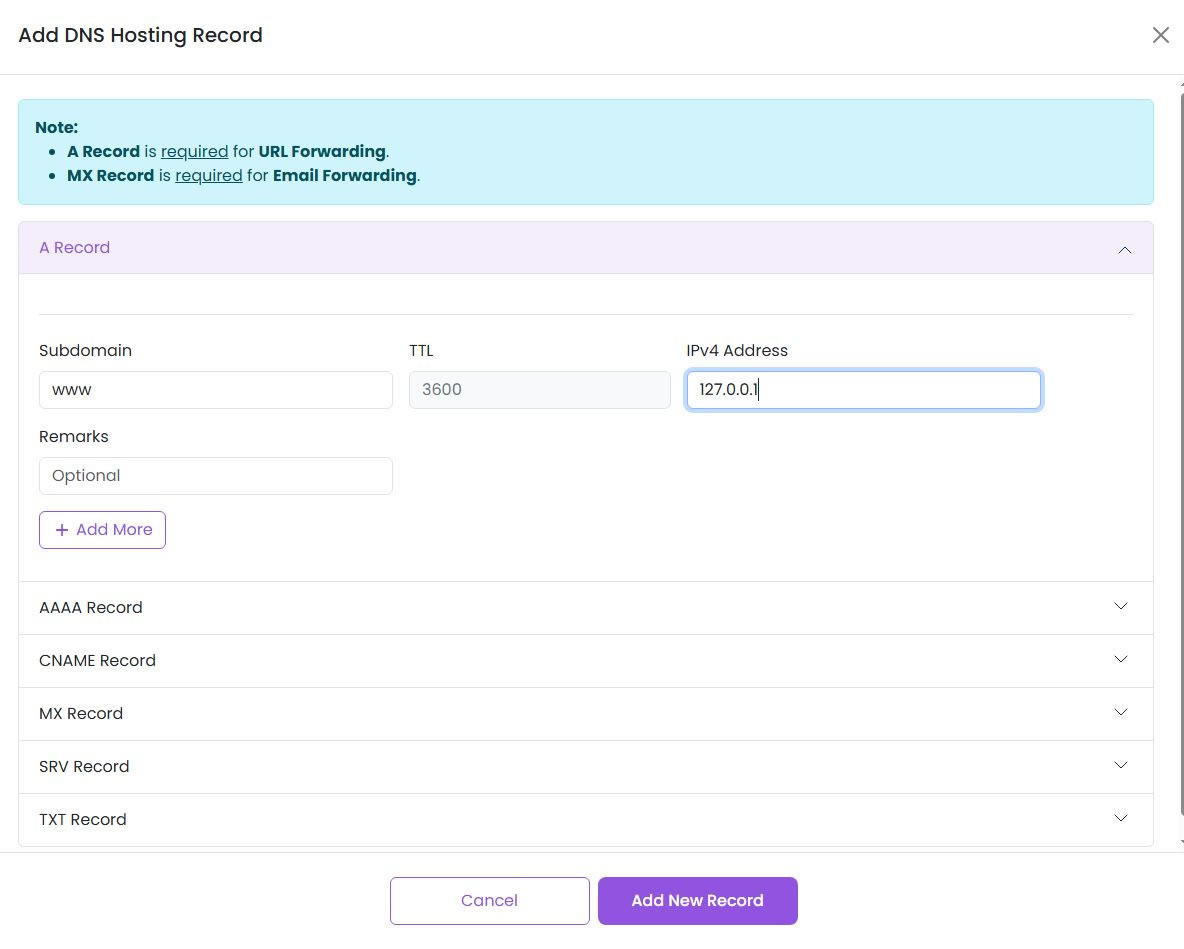
Task: Open section by clicking SRV Record title
Action: [84, 767]
